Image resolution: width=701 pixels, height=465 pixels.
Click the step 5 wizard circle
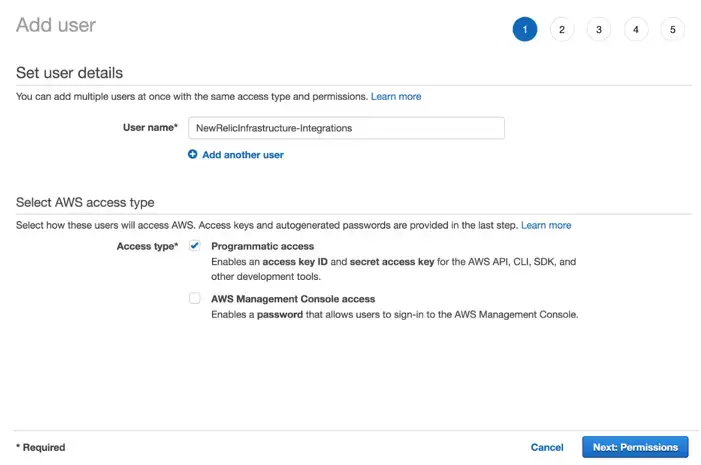(673, 30)
